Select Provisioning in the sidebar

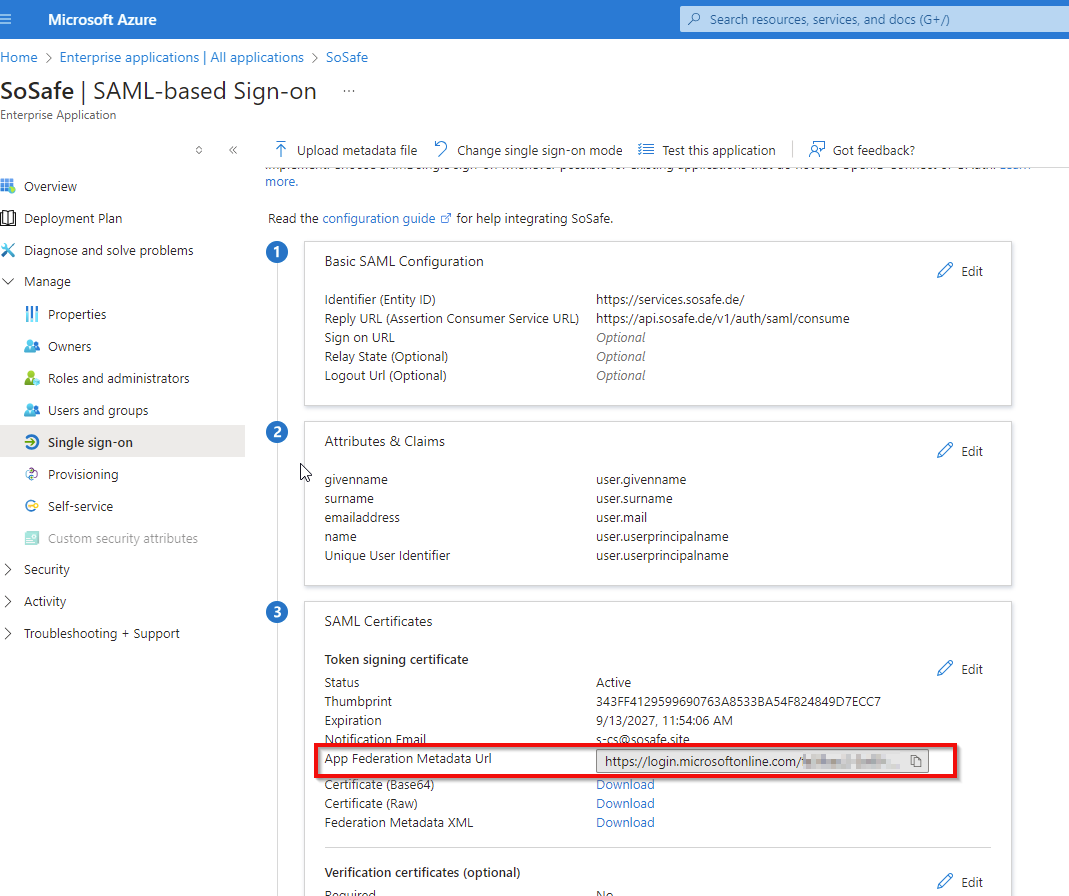[x=83, y=474]
